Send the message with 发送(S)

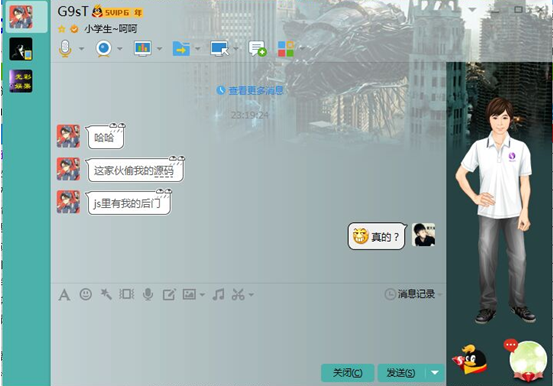pyautogui.click(x=401, y=373)
